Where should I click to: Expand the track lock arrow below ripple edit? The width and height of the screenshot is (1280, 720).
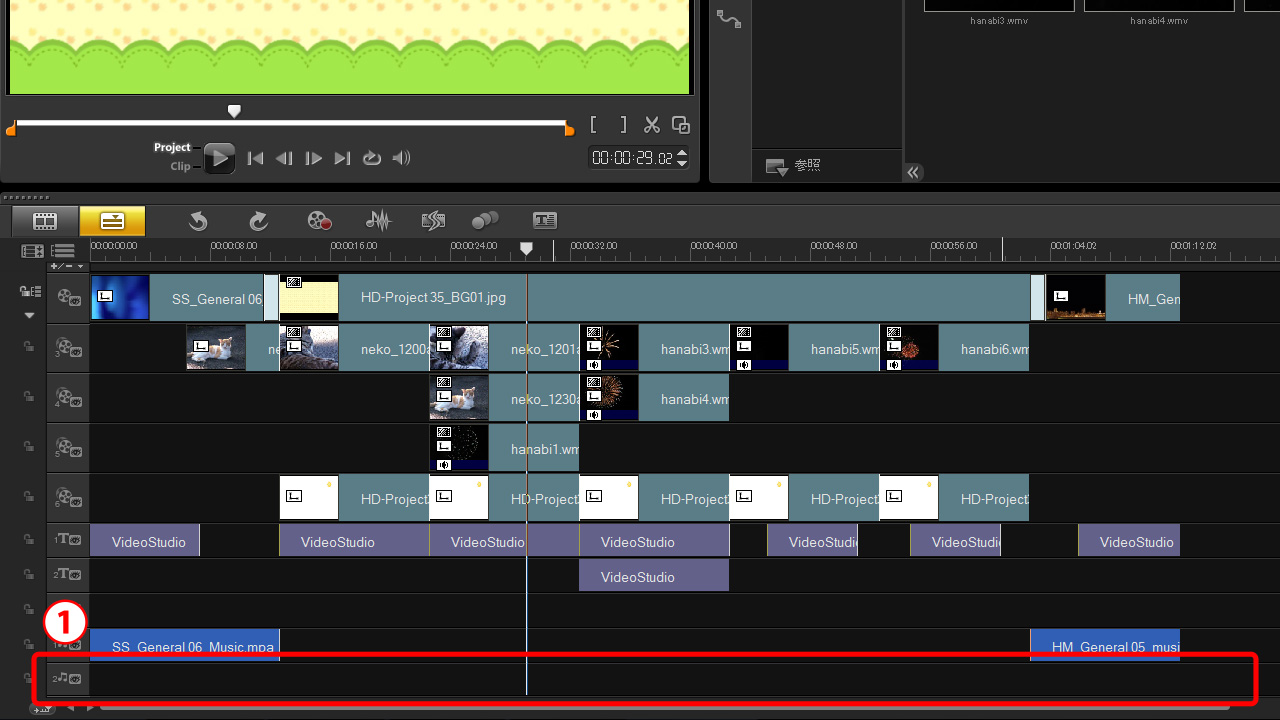coord(30,315)
